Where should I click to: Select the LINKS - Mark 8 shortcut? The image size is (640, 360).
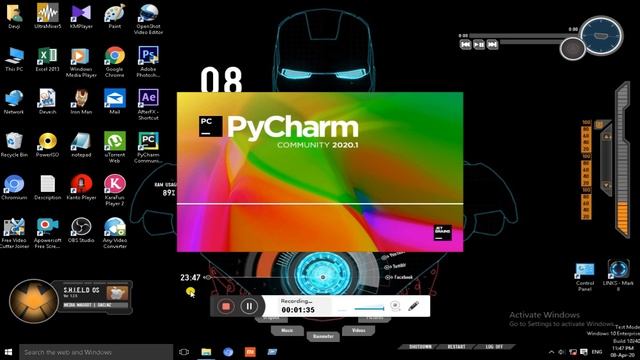tap(618, 275)
